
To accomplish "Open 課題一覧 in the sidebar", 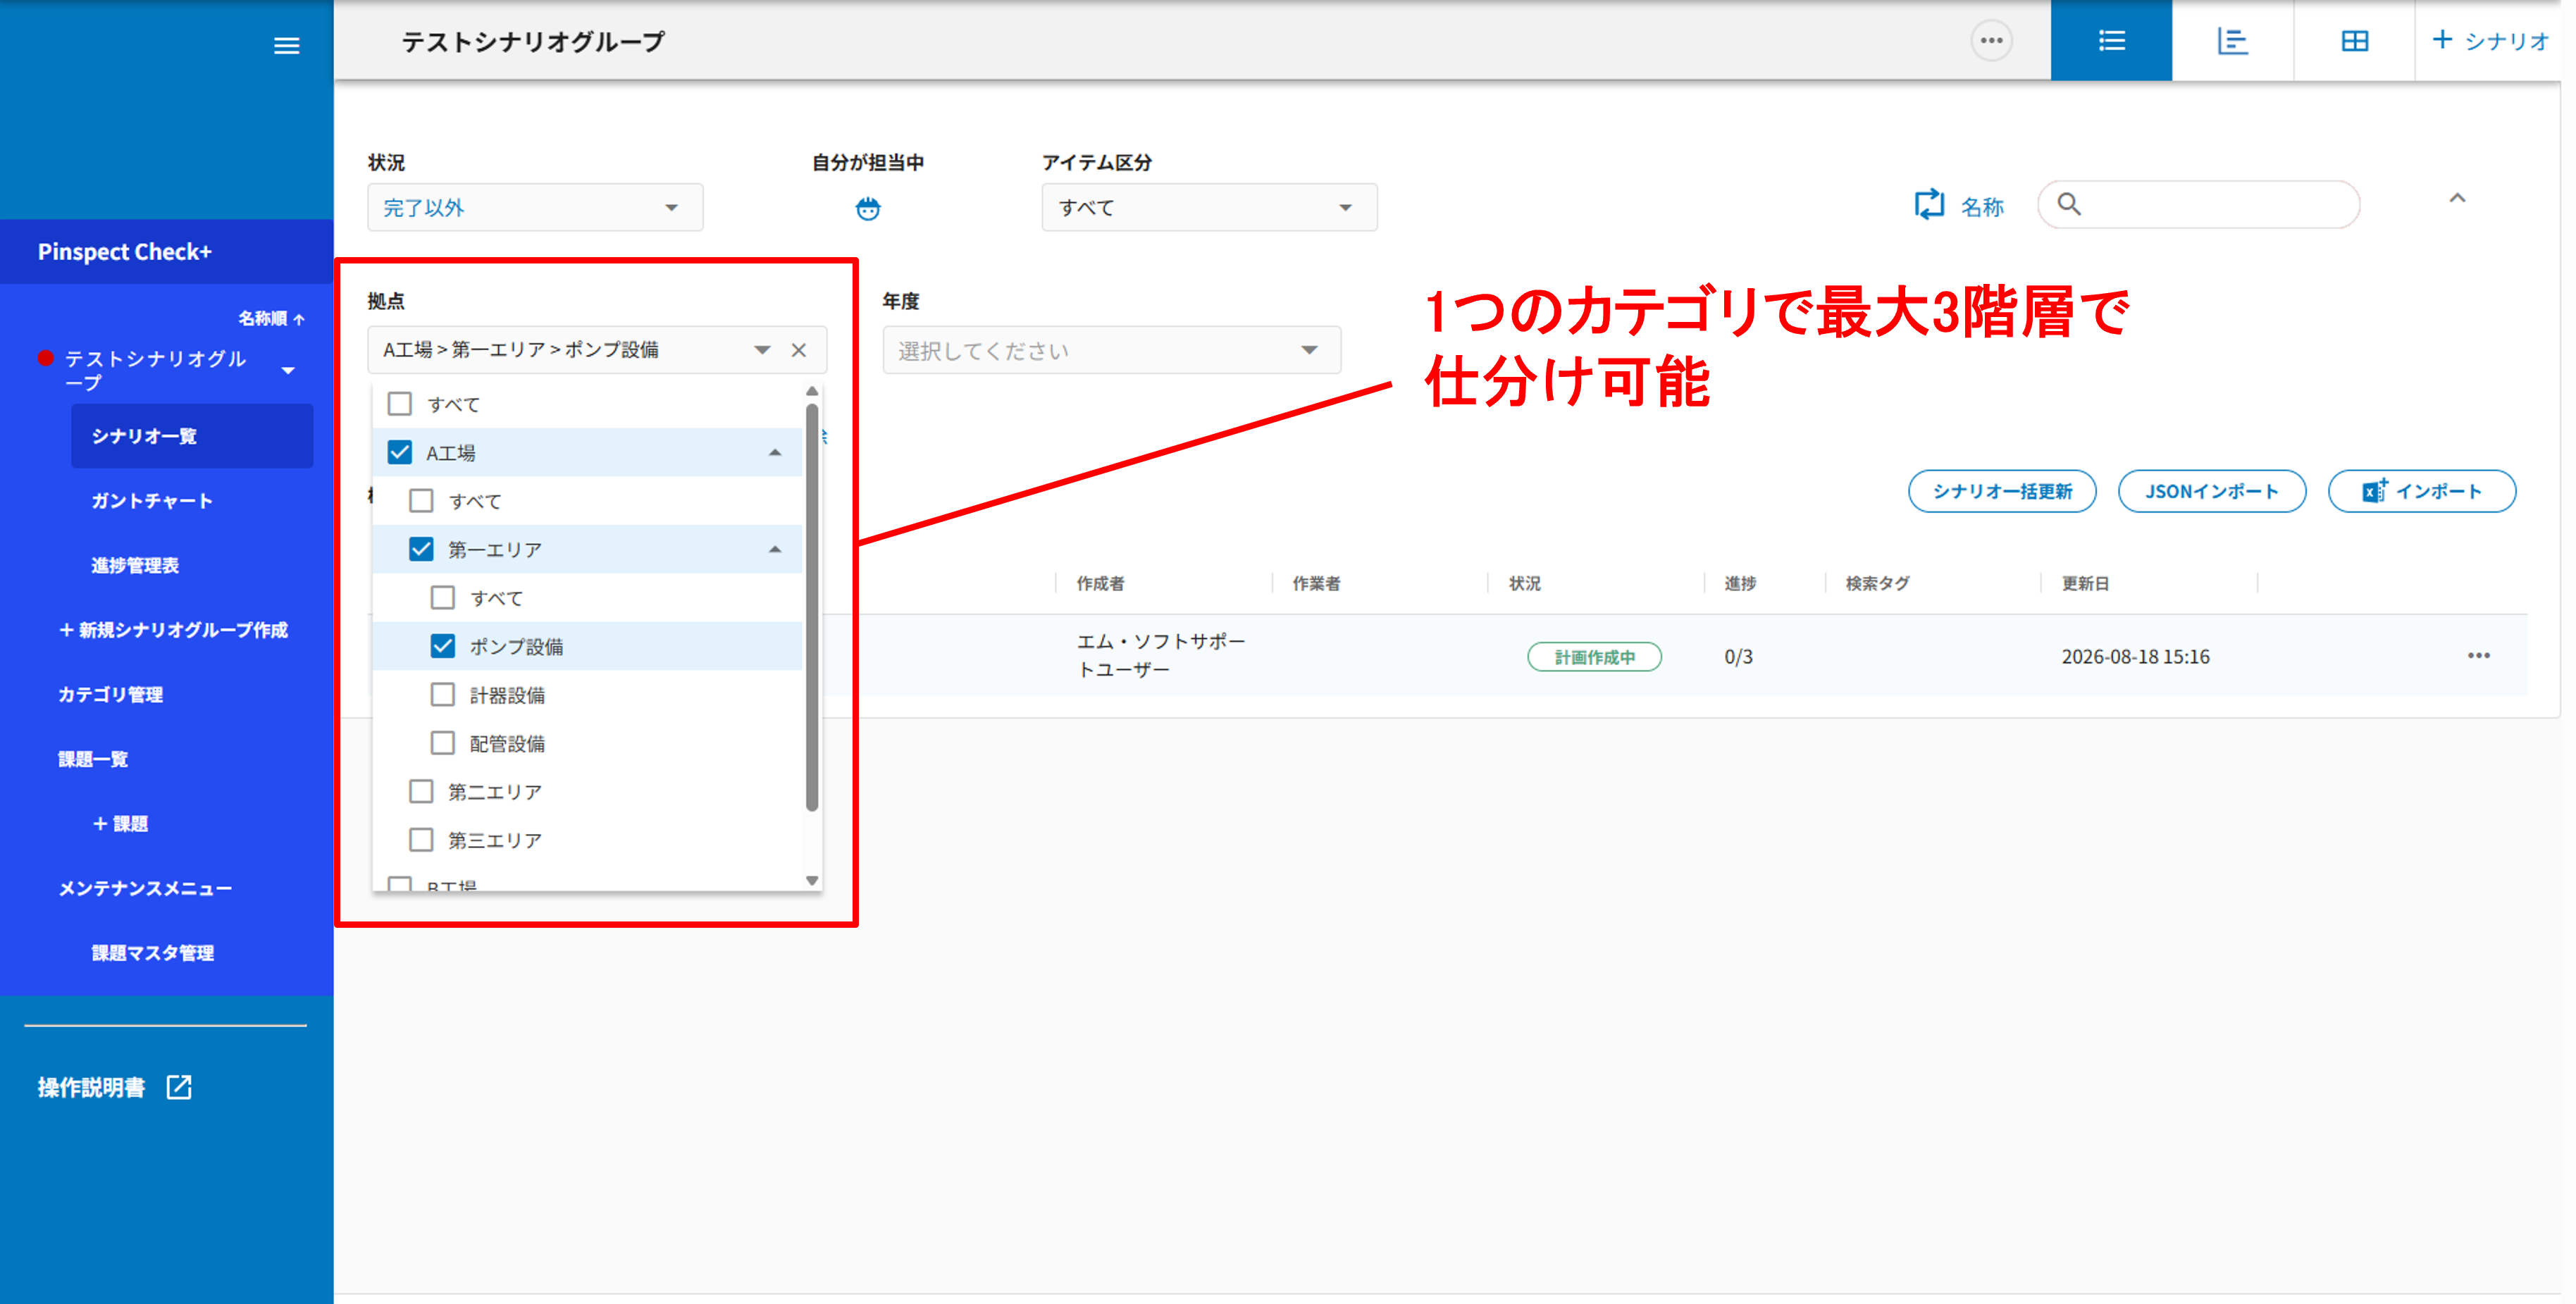I will pos(93,759).
